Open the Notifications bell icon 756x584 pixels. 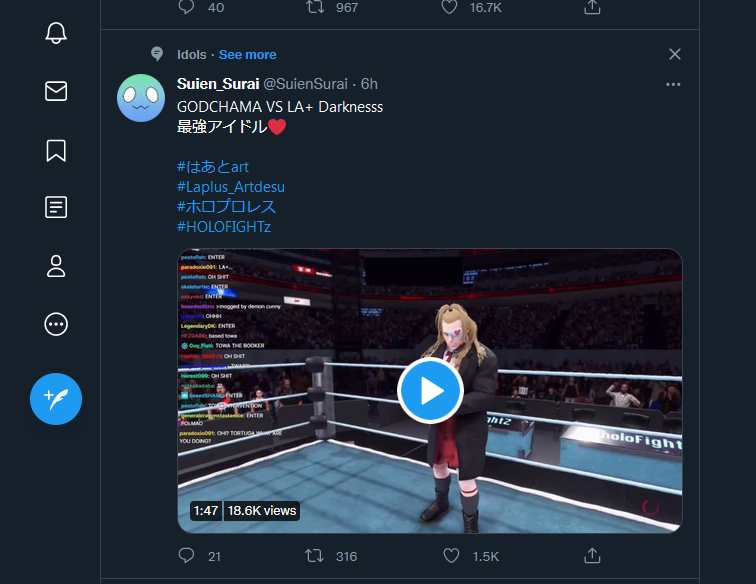[56, 33]
